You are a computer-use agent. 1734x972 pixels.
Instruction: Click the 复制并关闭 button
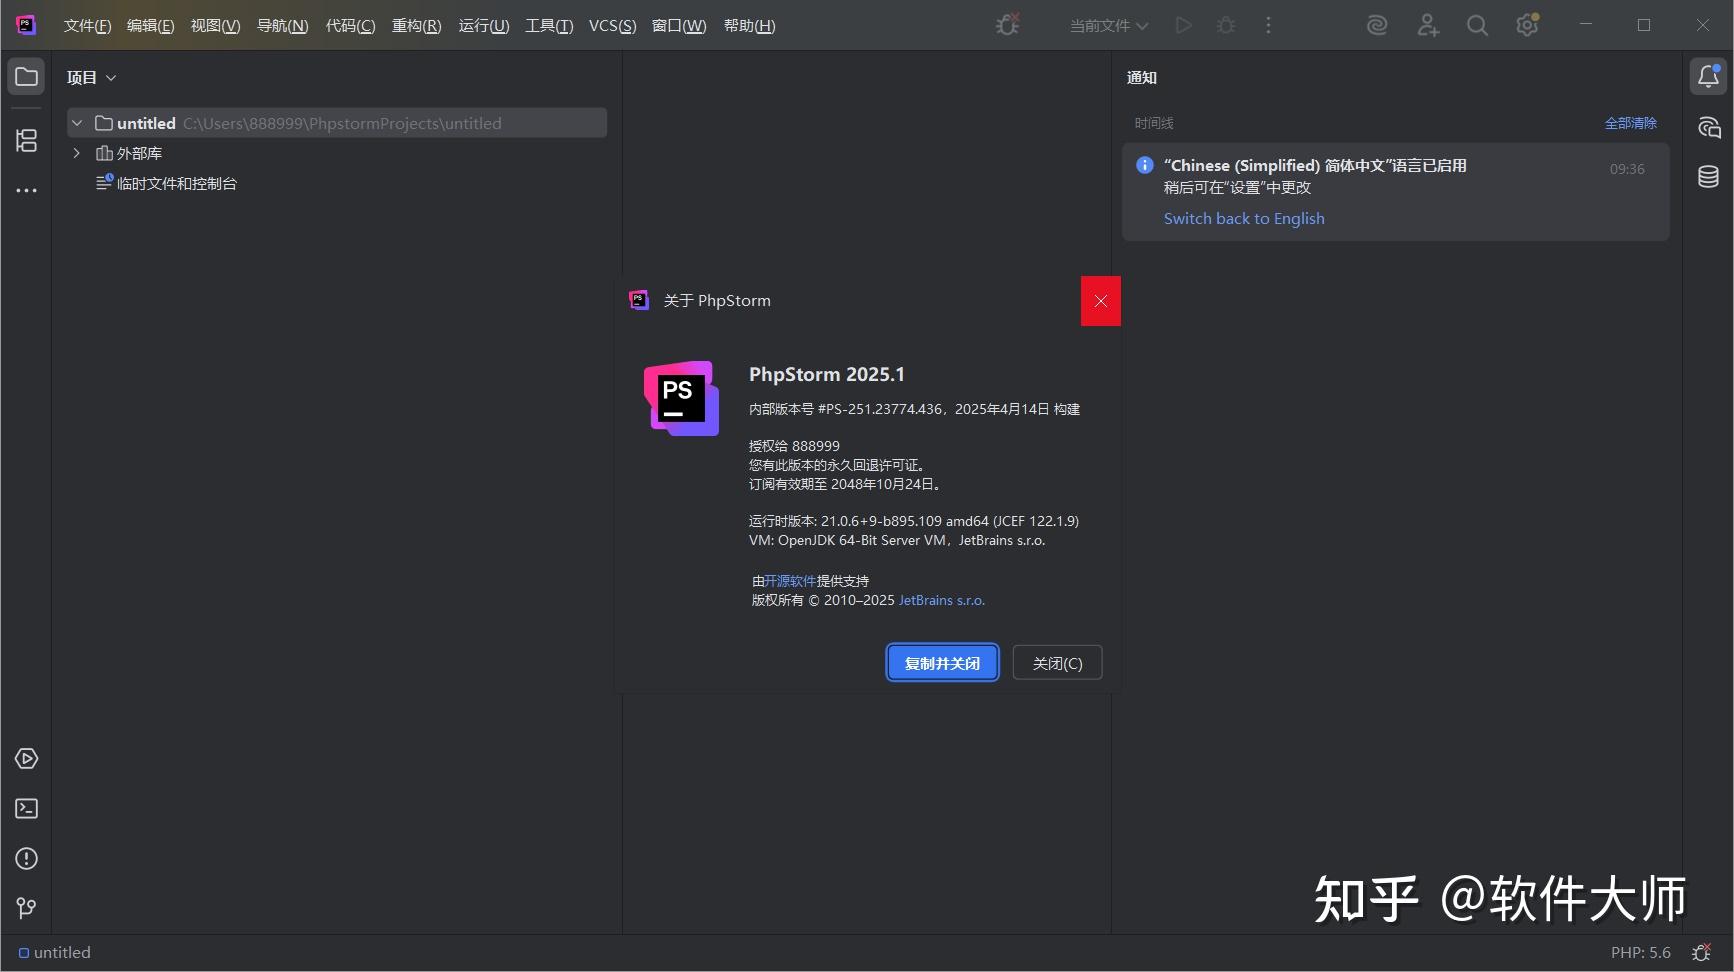tap(942, 663)
